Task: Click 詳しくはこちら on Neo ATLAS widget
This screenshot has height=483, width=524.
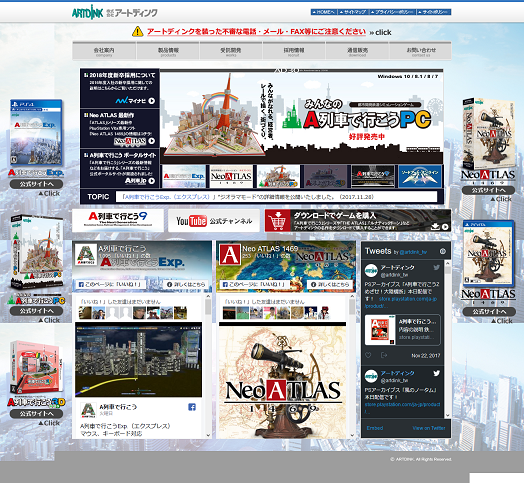Action: (330, 284)
